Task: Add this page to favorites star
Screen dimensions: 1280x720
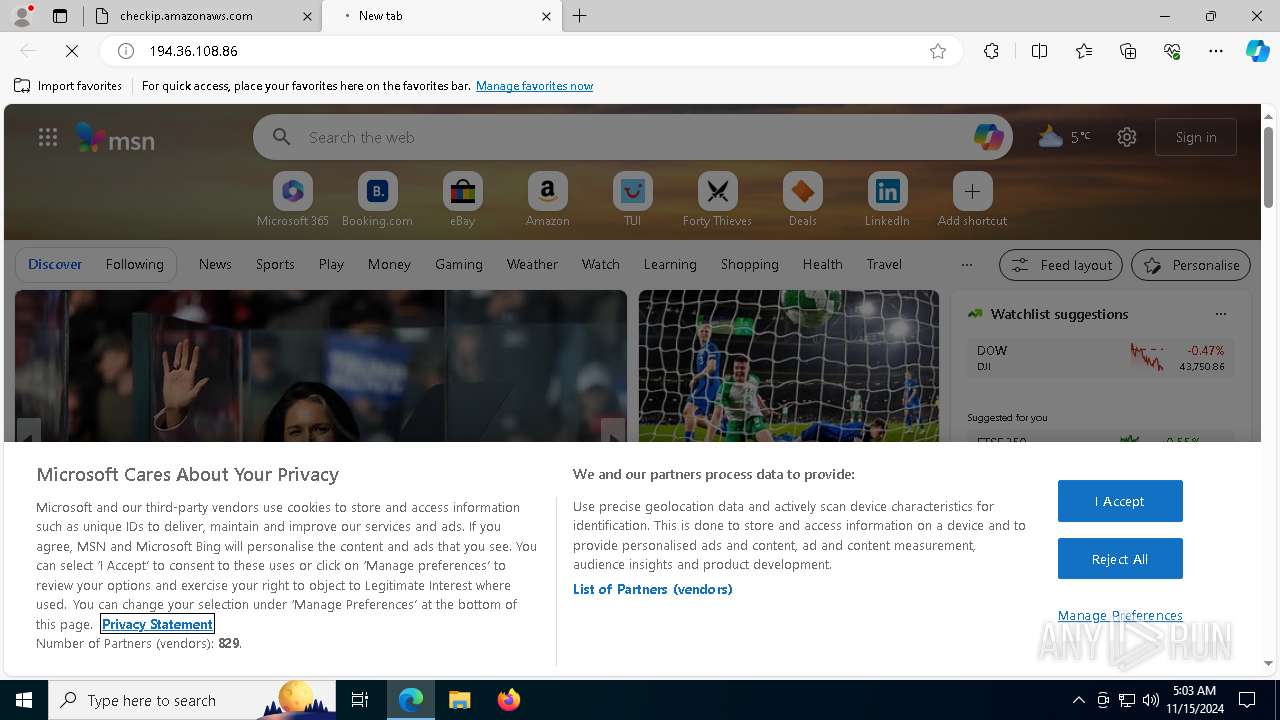Action: point(938,51)
